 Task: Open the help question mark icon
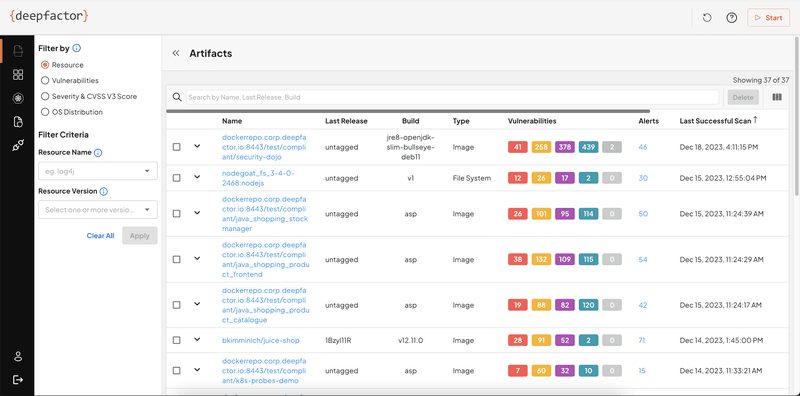(x=732, y=18)
